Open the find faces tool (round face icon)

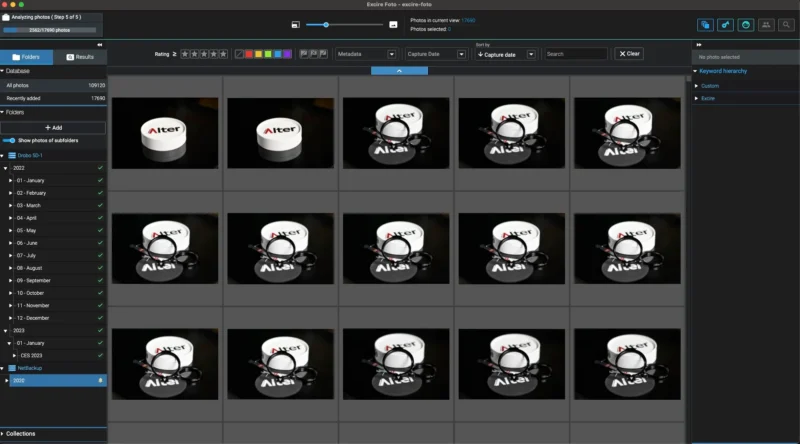(x=746, y=24)
